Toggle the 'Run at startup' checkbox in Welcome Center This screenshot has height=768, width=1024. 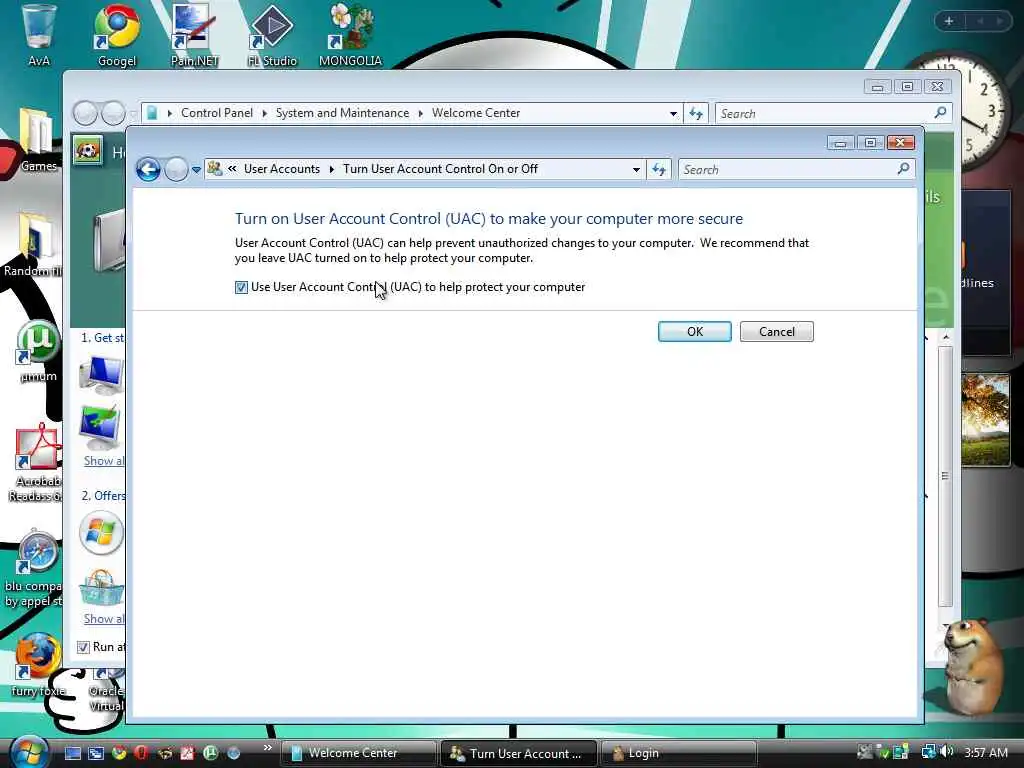point(83,647)
